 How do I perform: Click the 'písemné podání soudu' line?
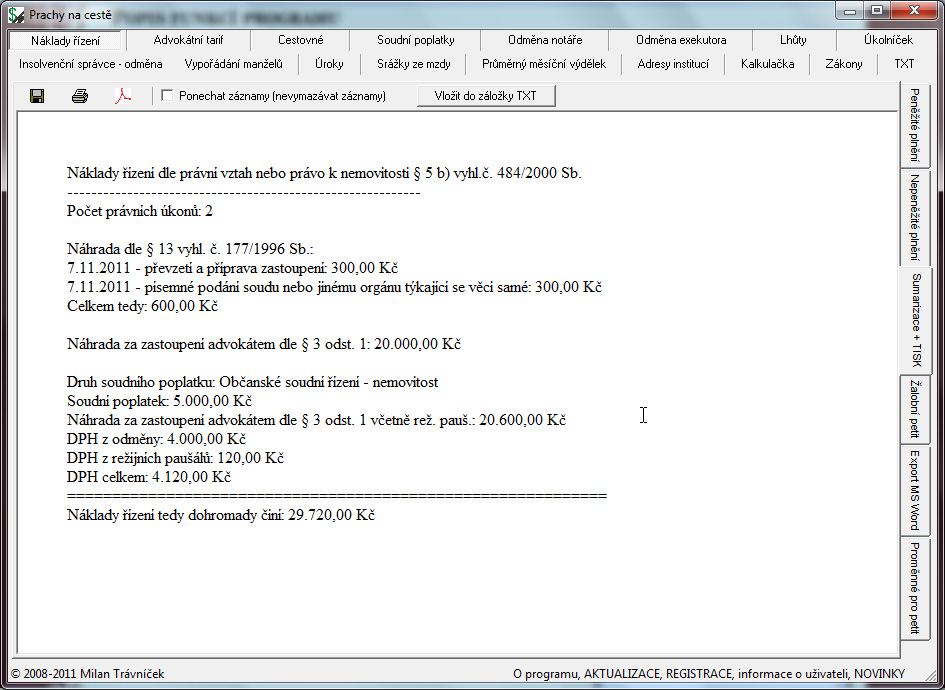click(x=334, y=287)
